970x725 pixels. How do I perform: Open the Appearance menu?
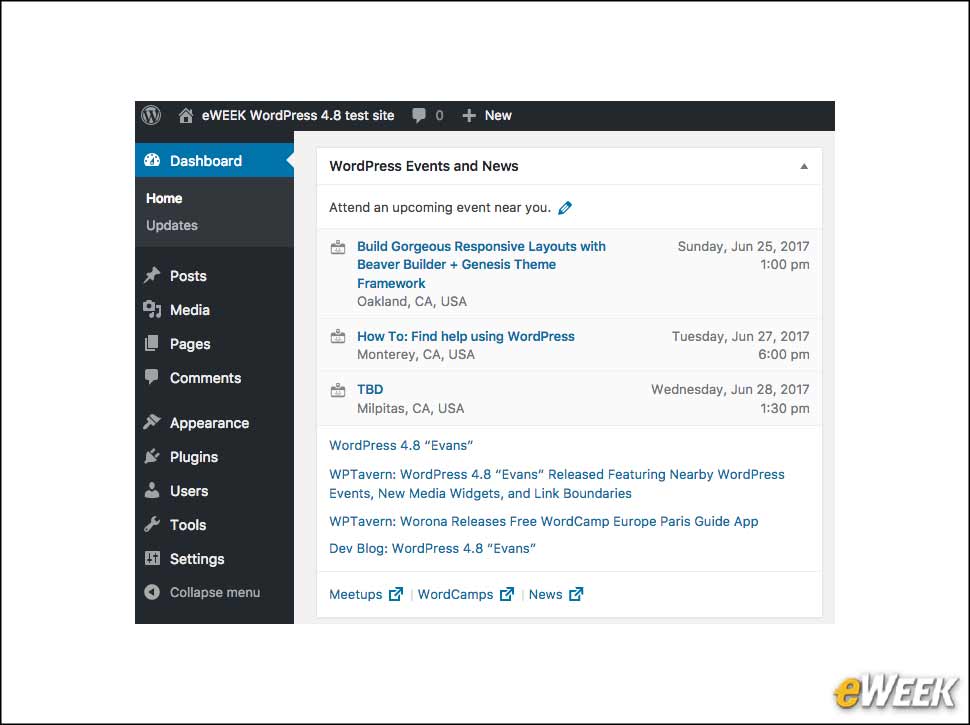[210, 423]
